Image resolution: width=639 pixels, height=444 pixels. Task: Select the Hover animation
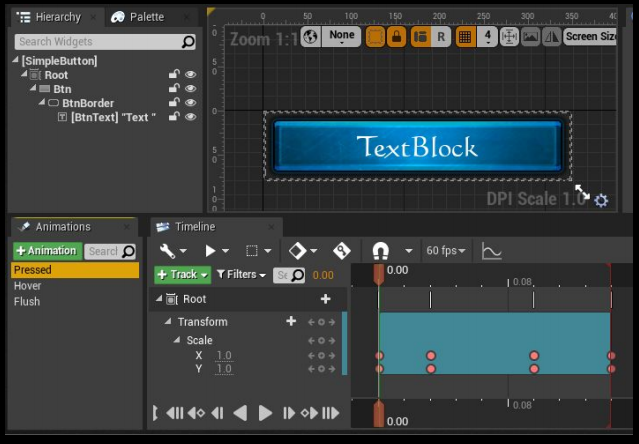click(28, 286)
